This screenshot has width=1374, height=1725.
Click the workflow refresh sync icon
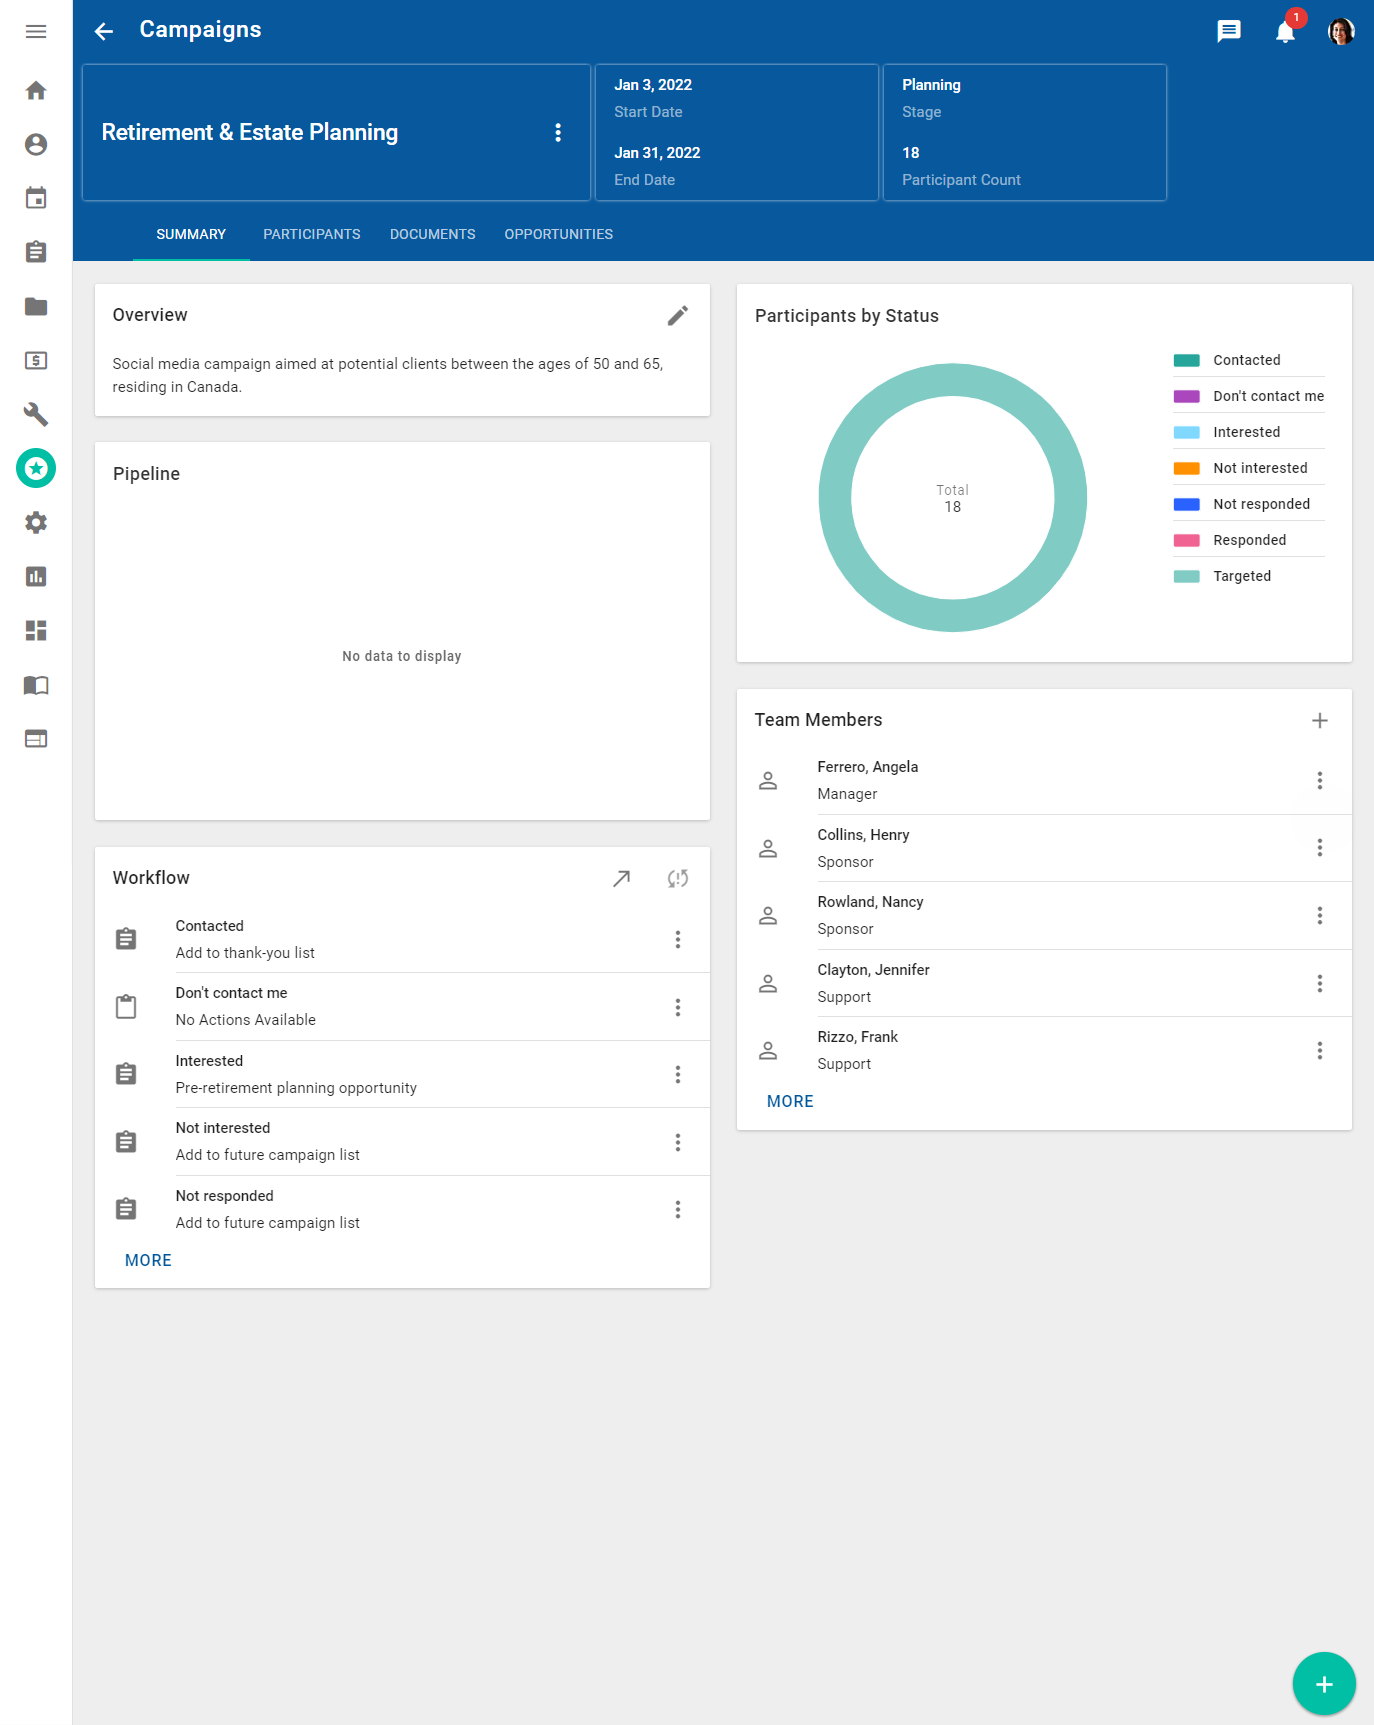coord(677,878)
